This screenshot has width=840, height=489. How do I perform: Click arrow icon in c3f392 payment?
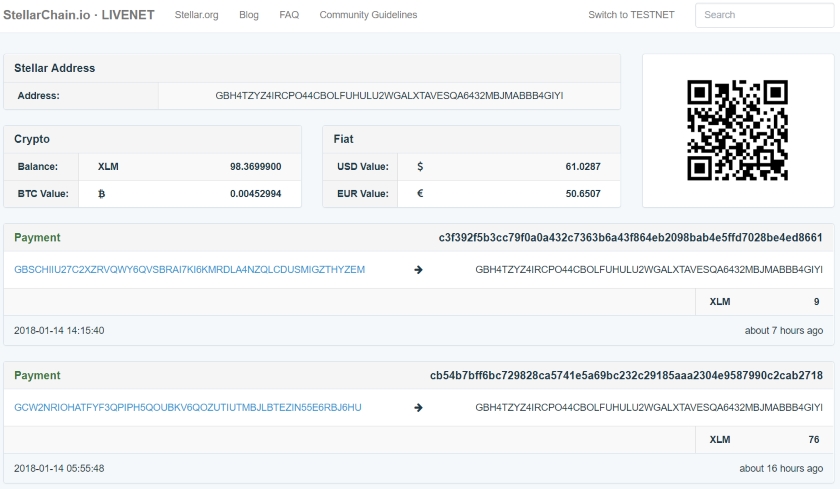click(x=418, y=270)
